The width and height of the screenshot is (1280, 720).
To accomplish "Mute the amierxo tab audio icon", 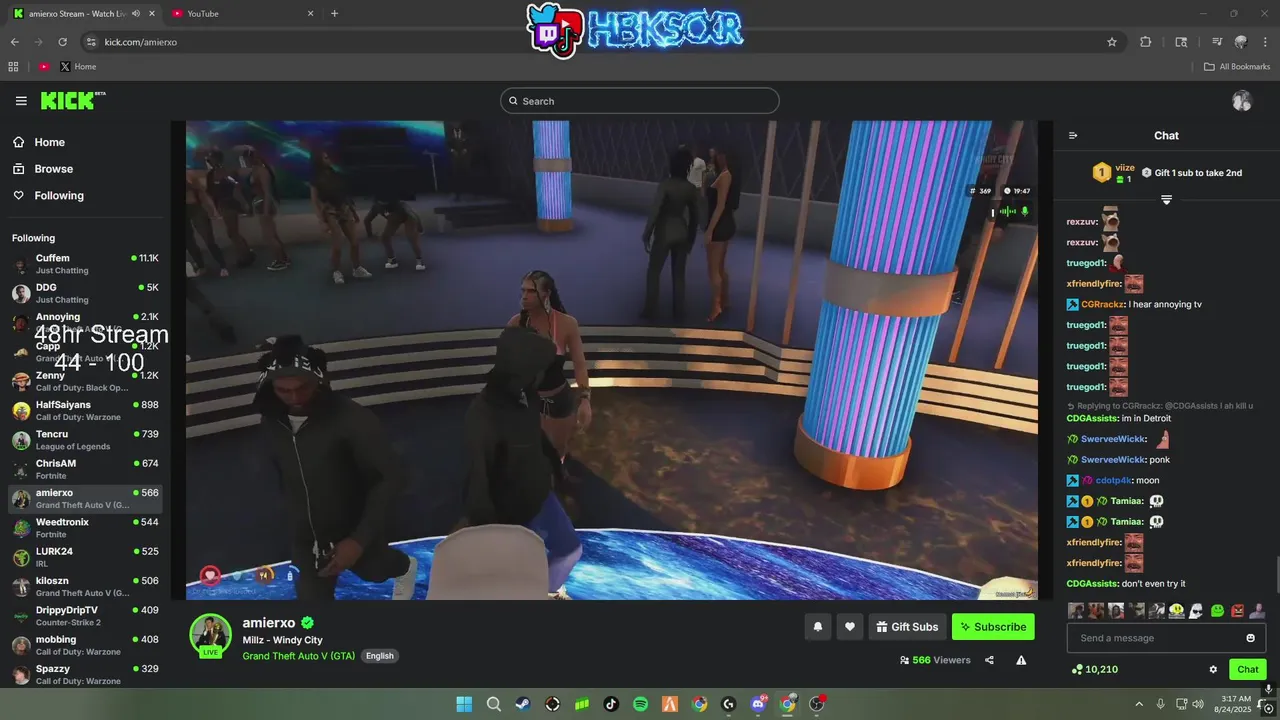I will pos(136,14).
